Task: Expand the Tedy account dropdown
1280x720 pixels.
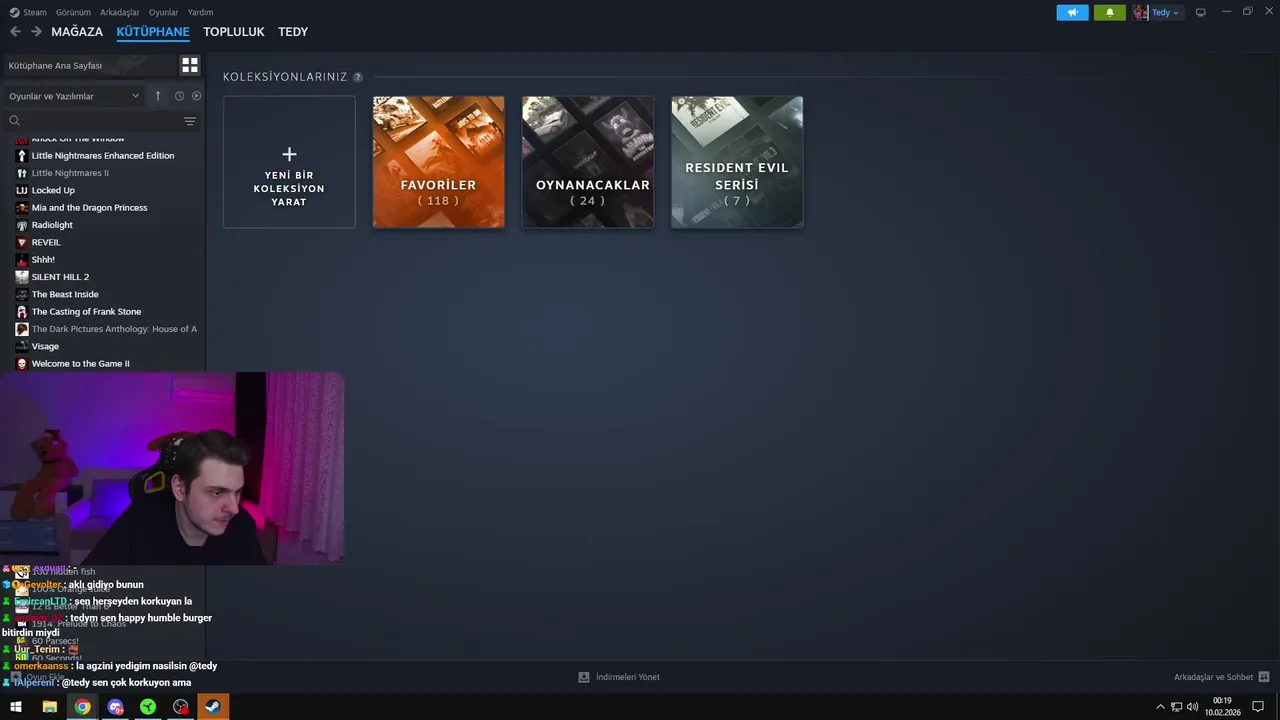Action: (x=1166, y=12)
